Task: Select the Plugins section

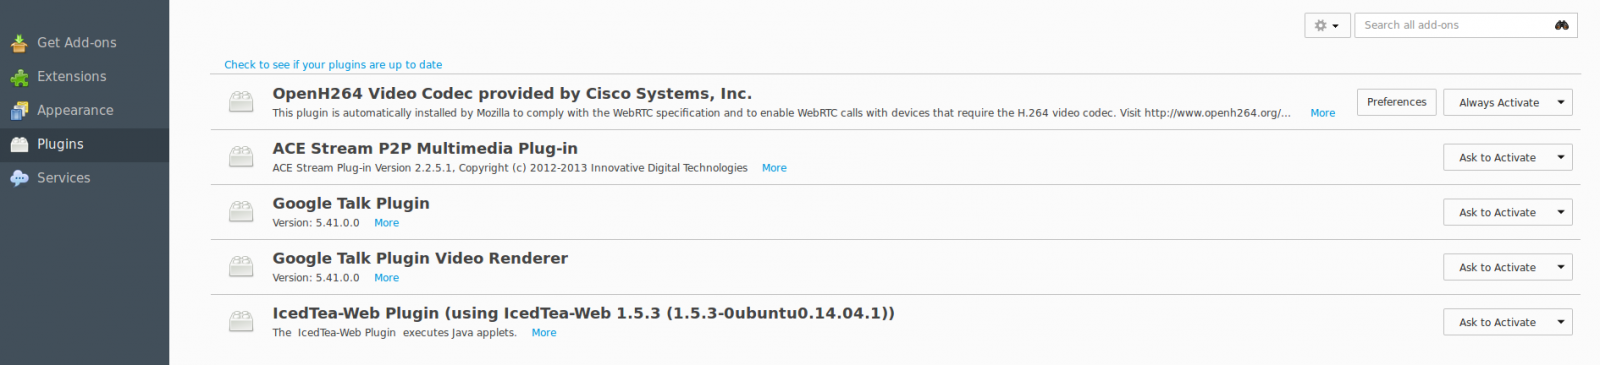Action: (x=84, y=145)
